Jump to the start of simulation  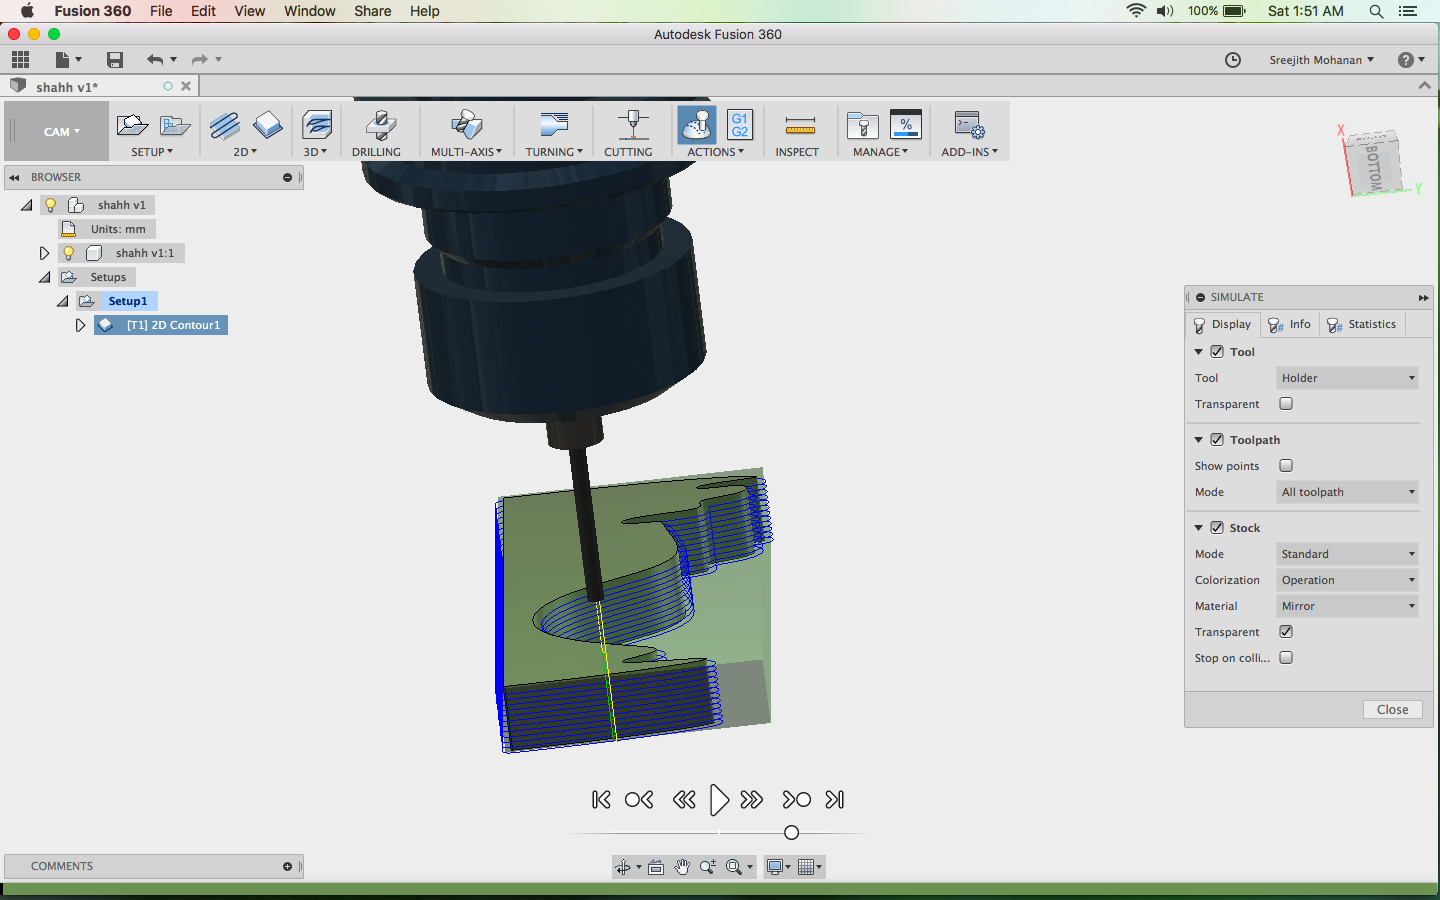(601, 800)
